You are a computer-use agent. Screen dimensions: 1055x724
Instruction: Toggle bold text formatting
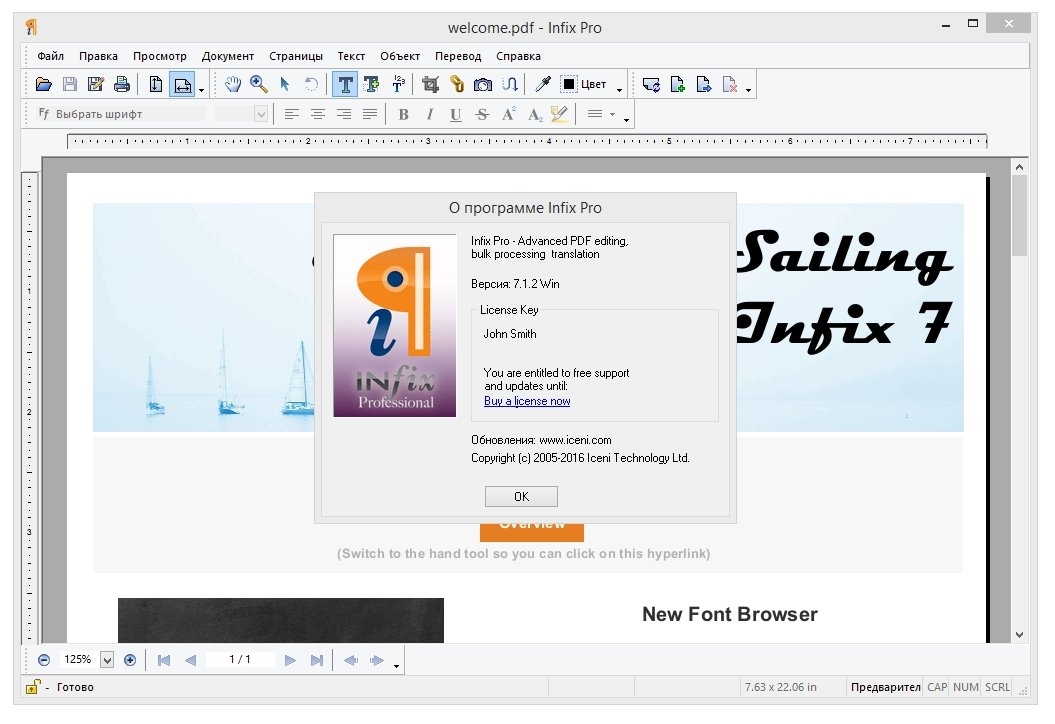404,115
